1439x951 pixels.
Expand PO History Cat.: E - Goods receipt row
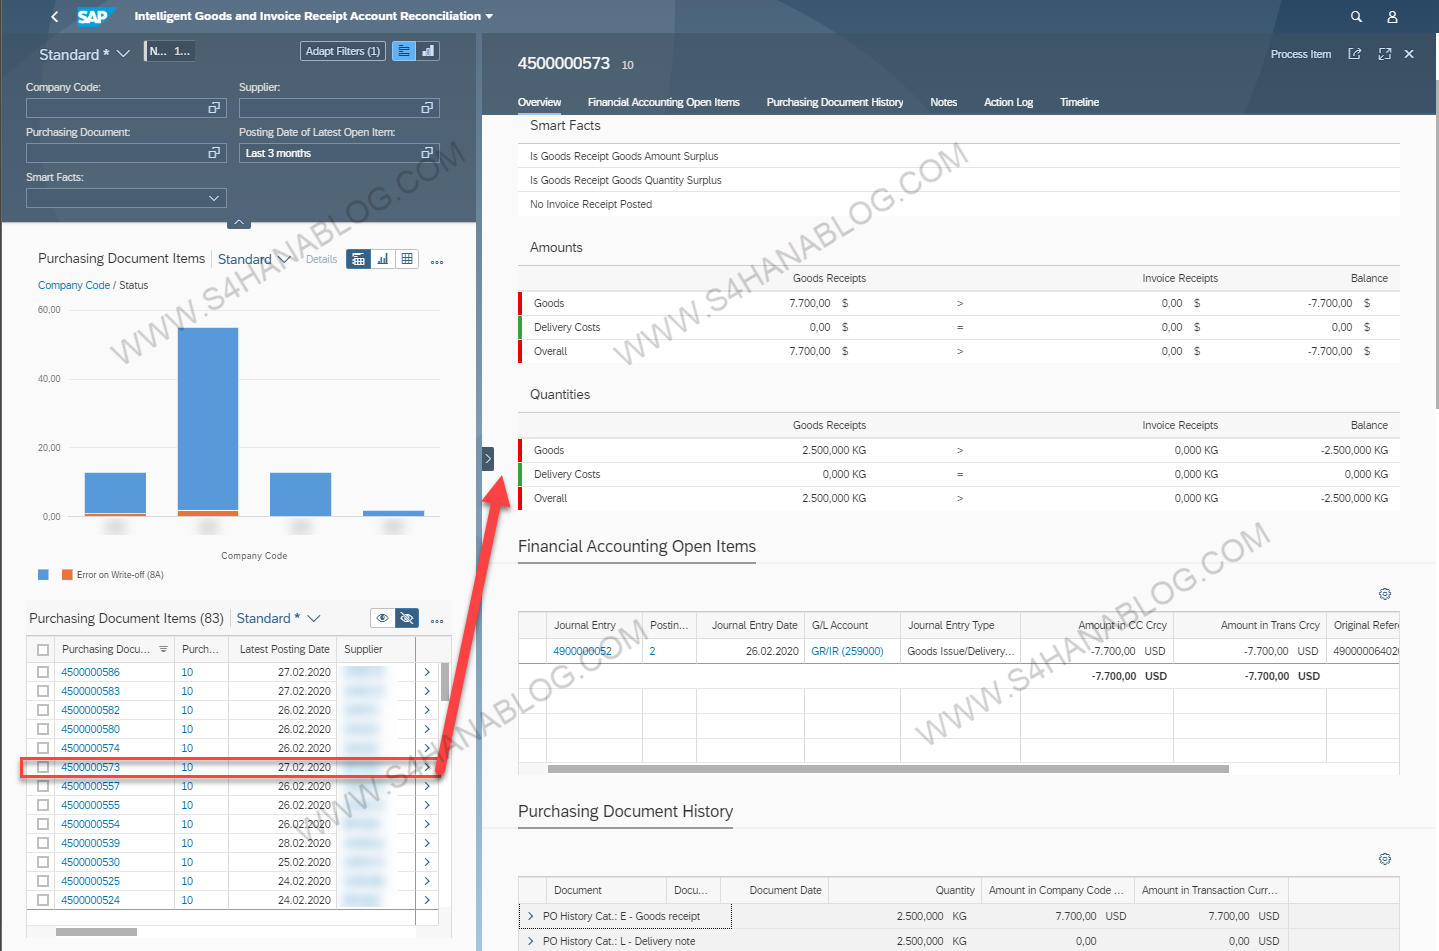pyautogui.click(x=530, y=916)
